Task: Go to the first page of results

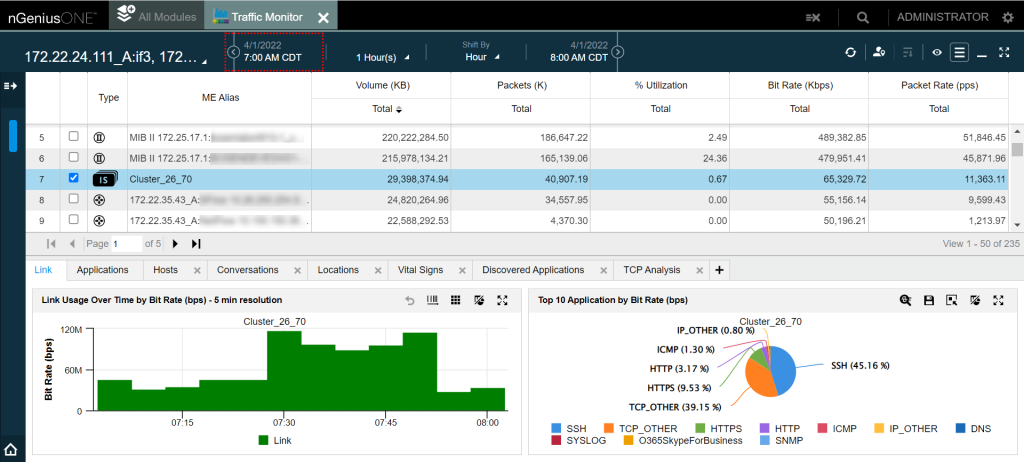Action: (x=51, y=244)
